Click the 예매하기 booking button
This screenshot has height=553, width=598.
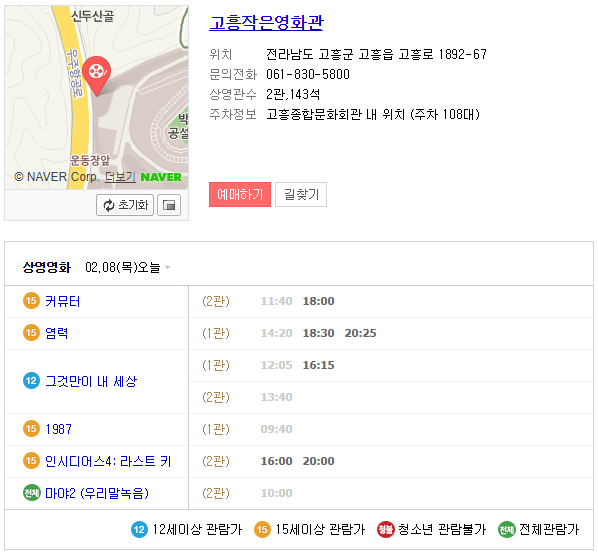pyautogui.click(x=240, y=195)
